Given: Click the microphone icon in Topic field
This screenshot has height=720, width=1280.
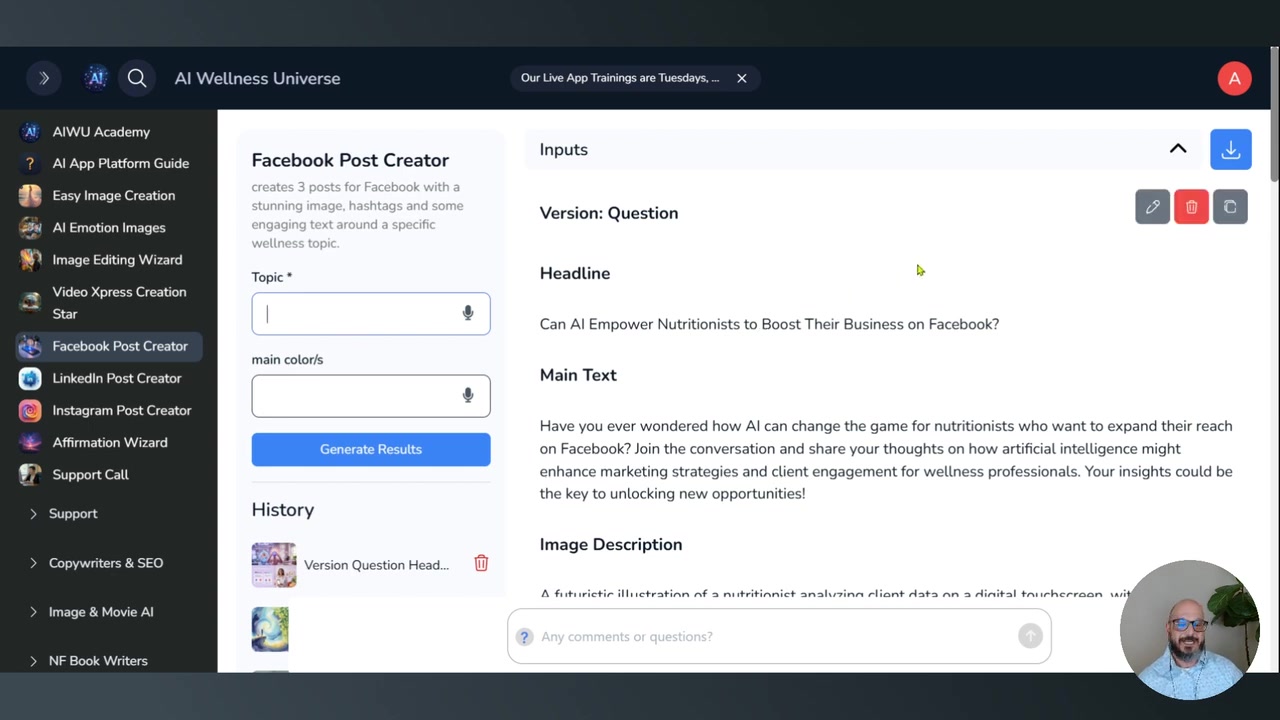Looking at the screenshot, I should tap(468, 314).
